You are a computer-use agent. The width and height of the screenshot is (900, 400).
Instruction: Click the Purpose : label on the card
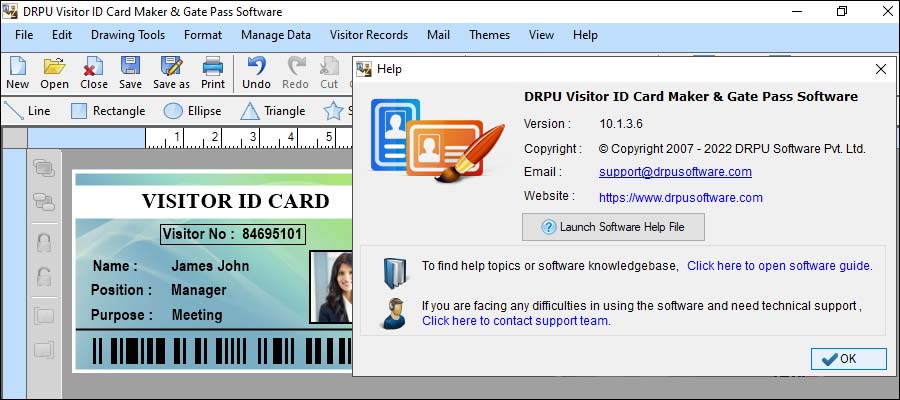point(122,314)
